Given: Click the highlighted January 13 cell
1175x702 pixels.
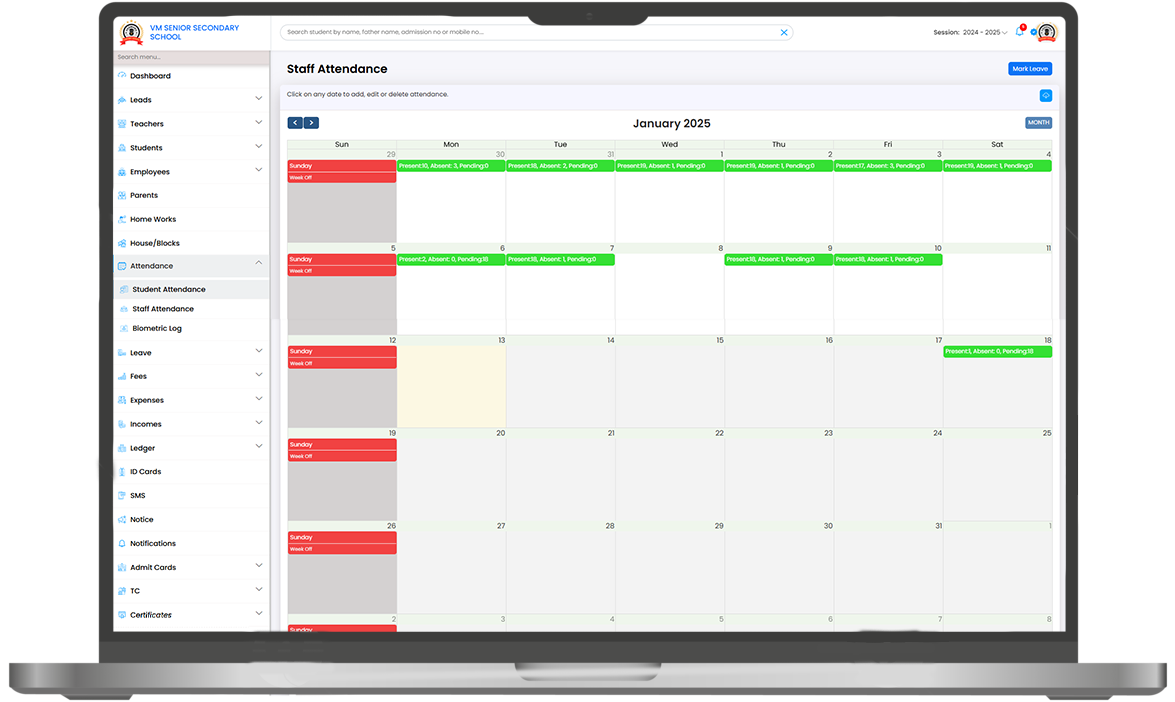Looking at the screenshot, I should tap(451, 385).
